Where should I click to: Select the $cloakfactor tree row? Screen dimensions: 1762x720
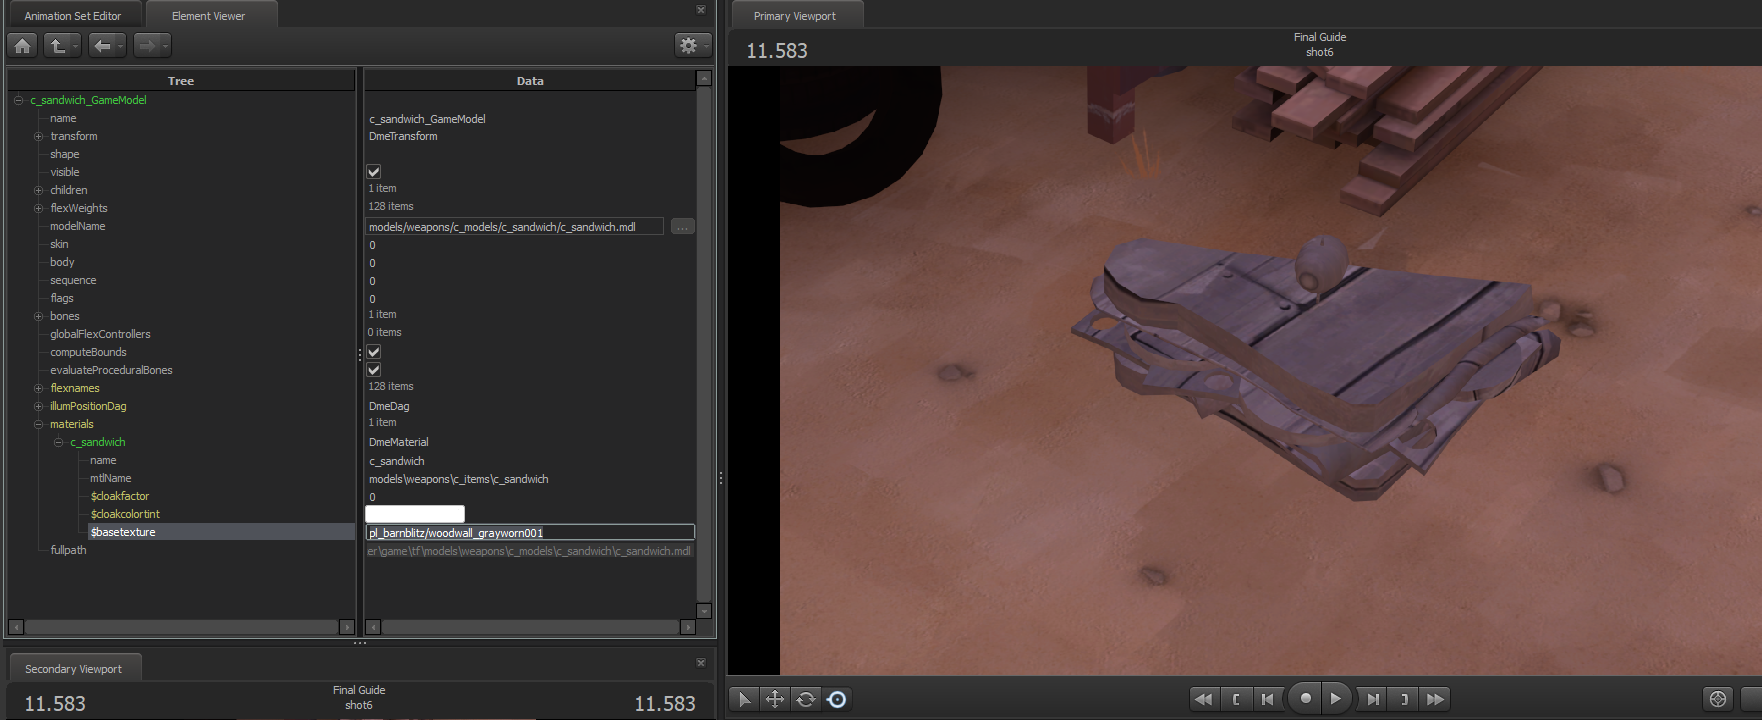[x=120, y=496]
